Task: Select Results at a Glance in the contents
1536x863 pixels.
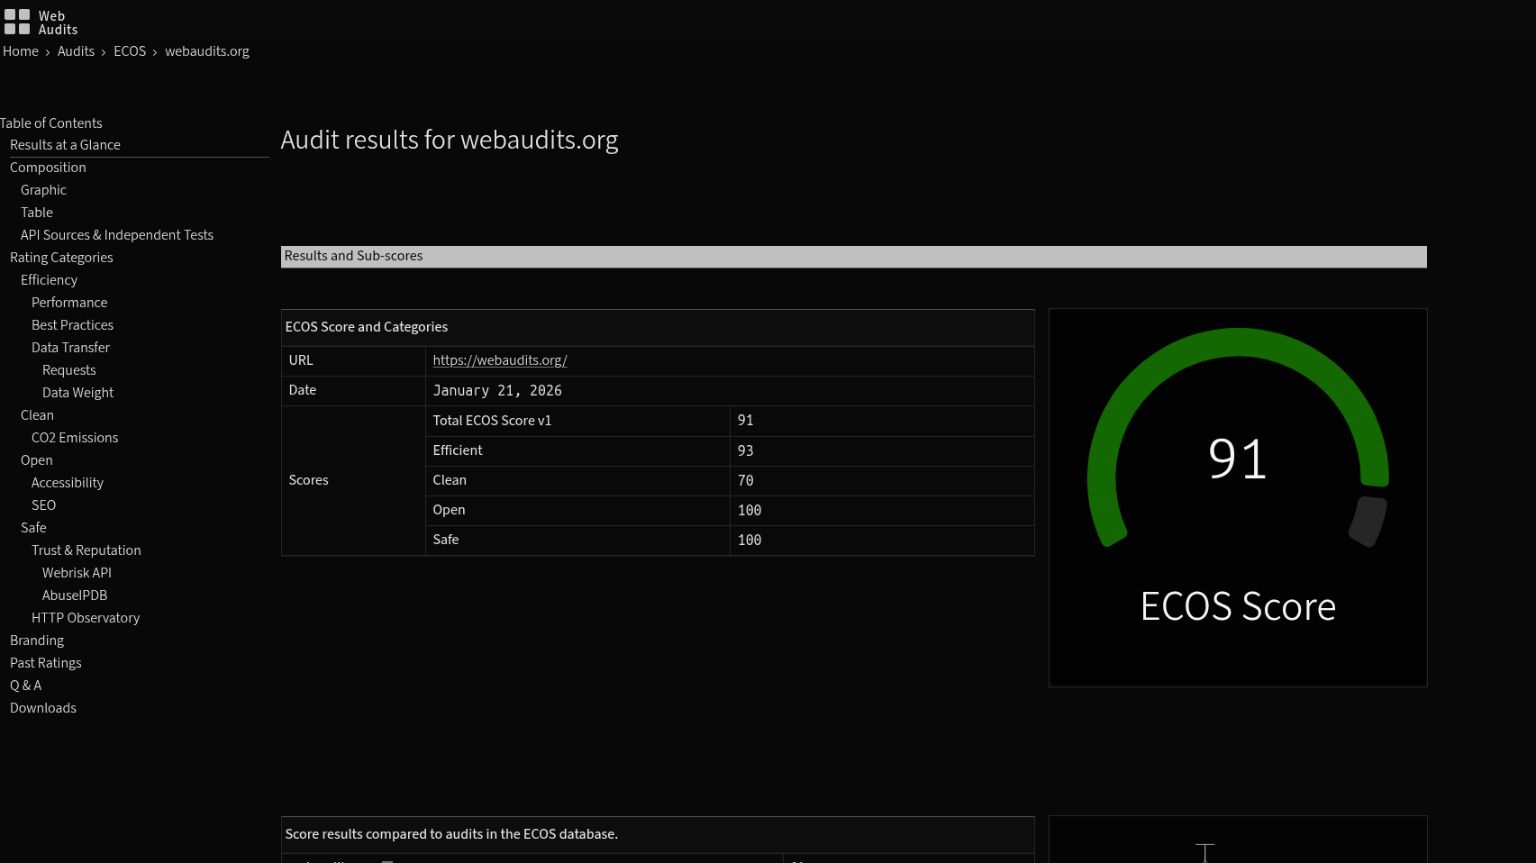Action: coord(65,144)
